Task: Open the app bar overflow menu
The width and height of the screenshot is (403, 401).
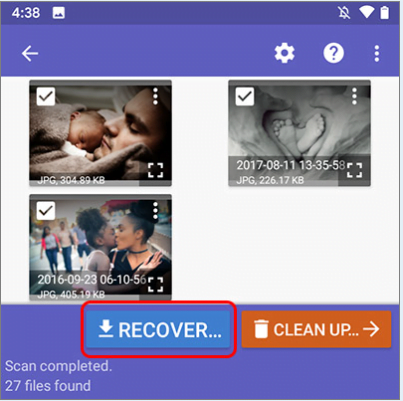Action: 377,53
